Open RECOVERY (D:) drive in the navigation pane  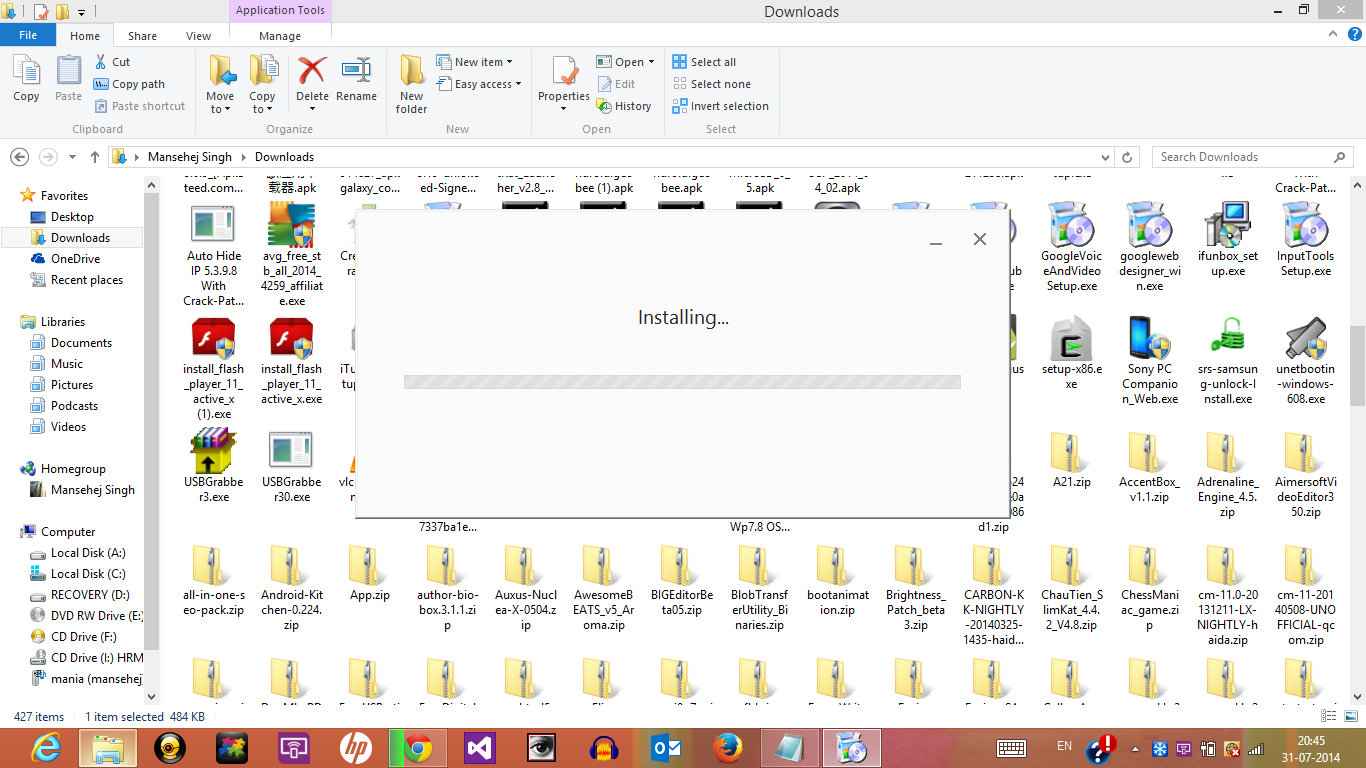point(90,595)
